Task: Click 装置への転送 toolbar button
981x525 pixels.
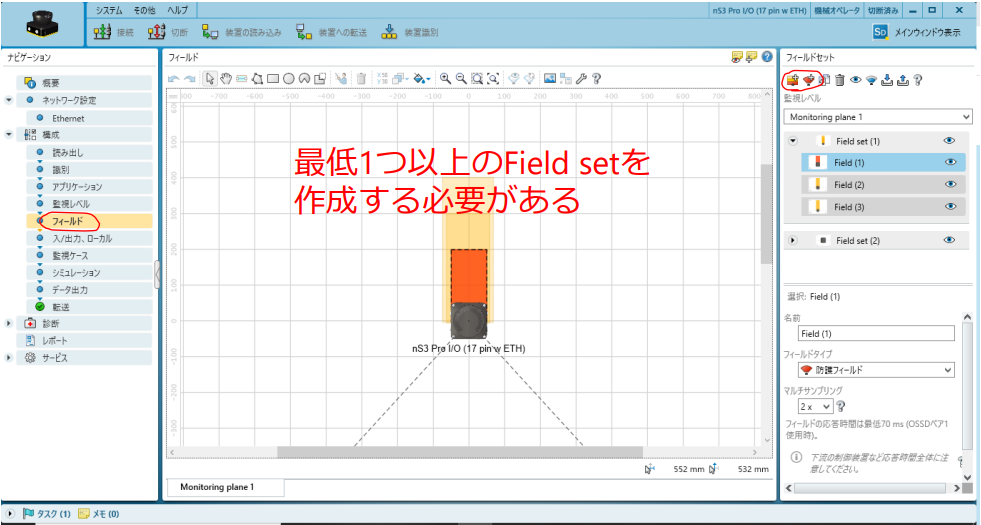Action: (x=331, y=33)
